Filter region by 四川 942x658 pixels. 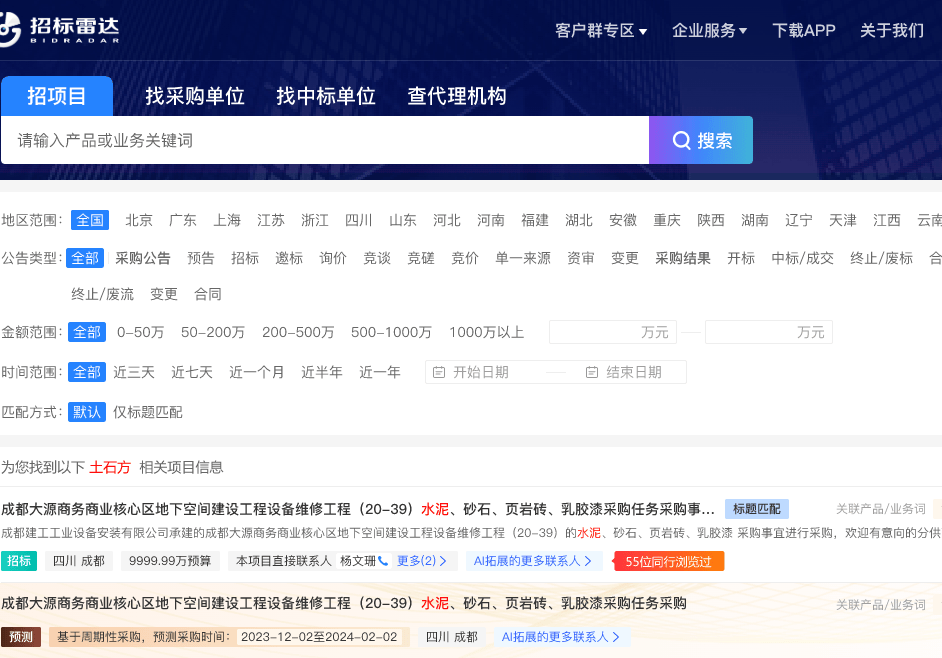tap(359, 221)
